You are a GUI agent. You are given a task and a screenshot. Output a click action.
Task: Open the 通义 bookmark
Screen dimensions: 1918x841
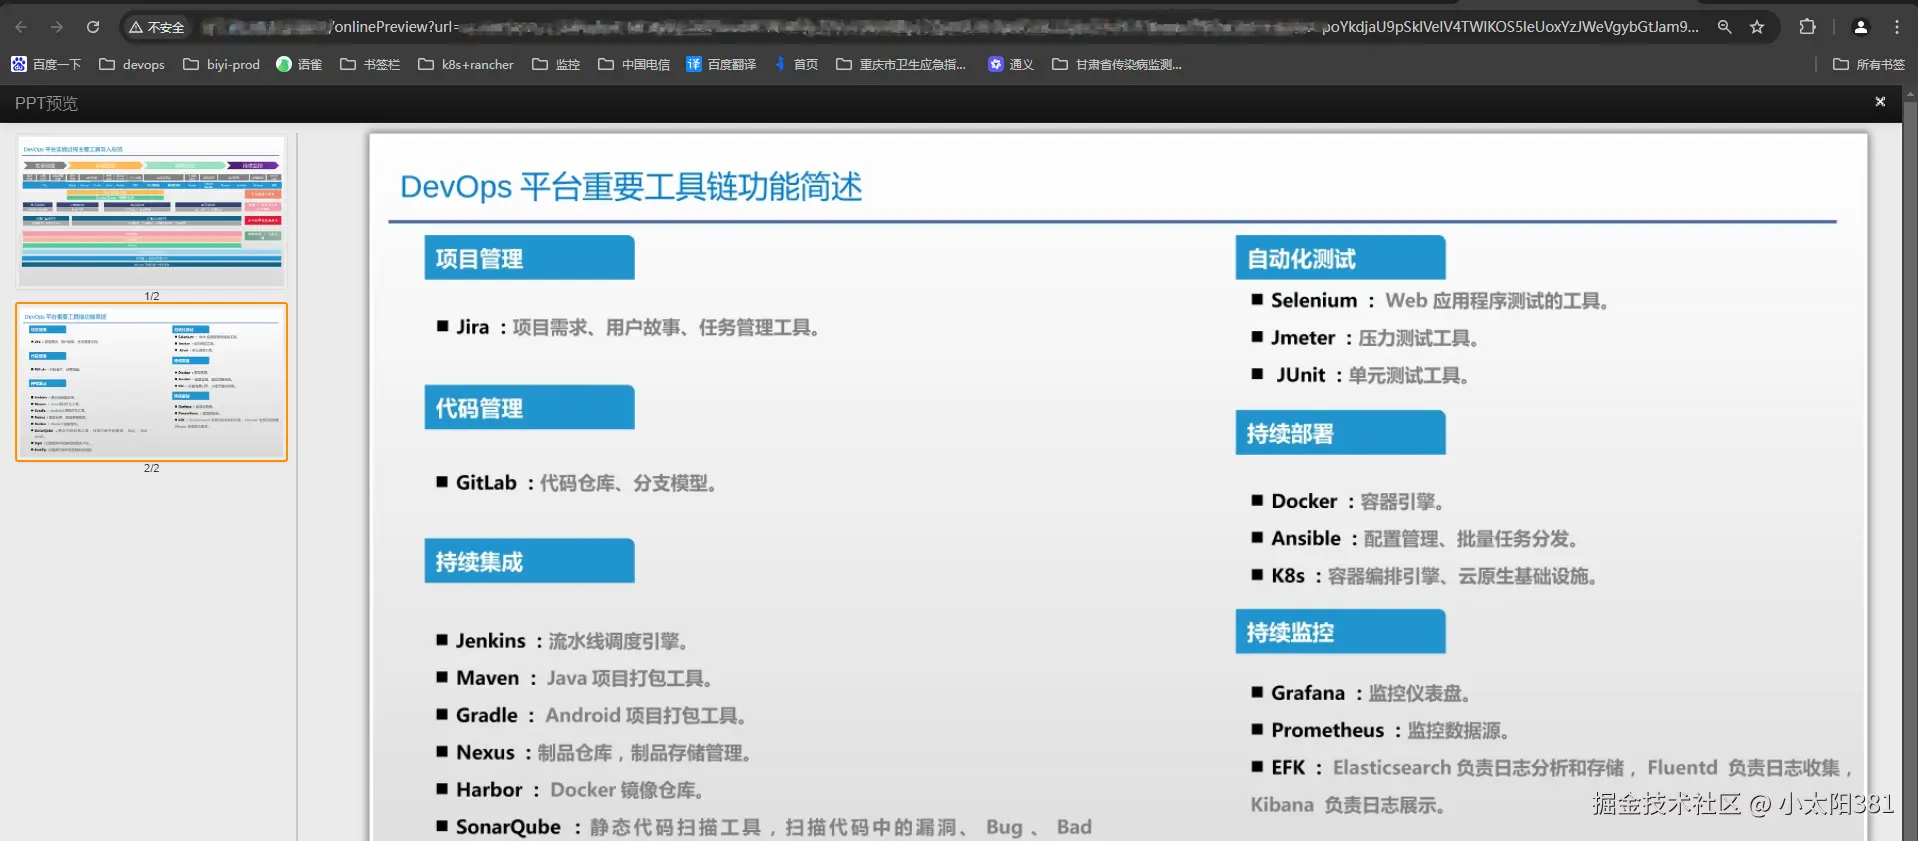coord(1011,64)
